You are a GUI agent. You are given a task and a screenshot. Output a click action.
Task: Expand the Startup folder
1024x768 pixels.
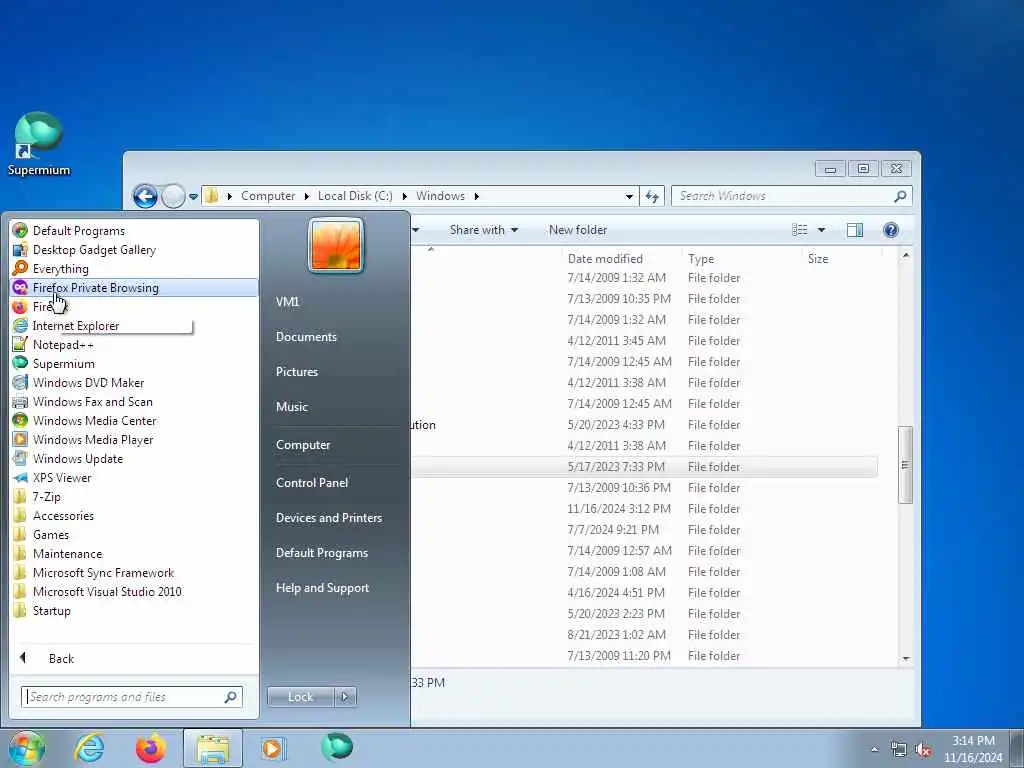52,609
